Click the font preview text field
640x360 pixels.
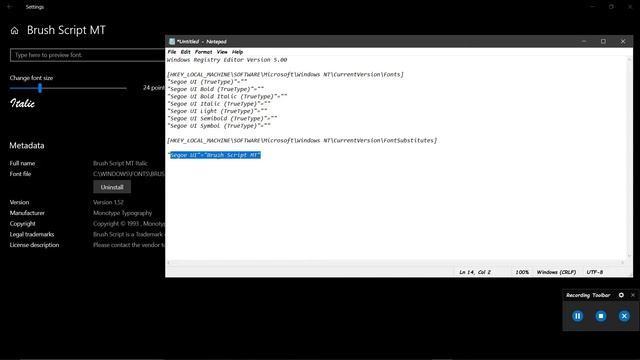(87, 55)
